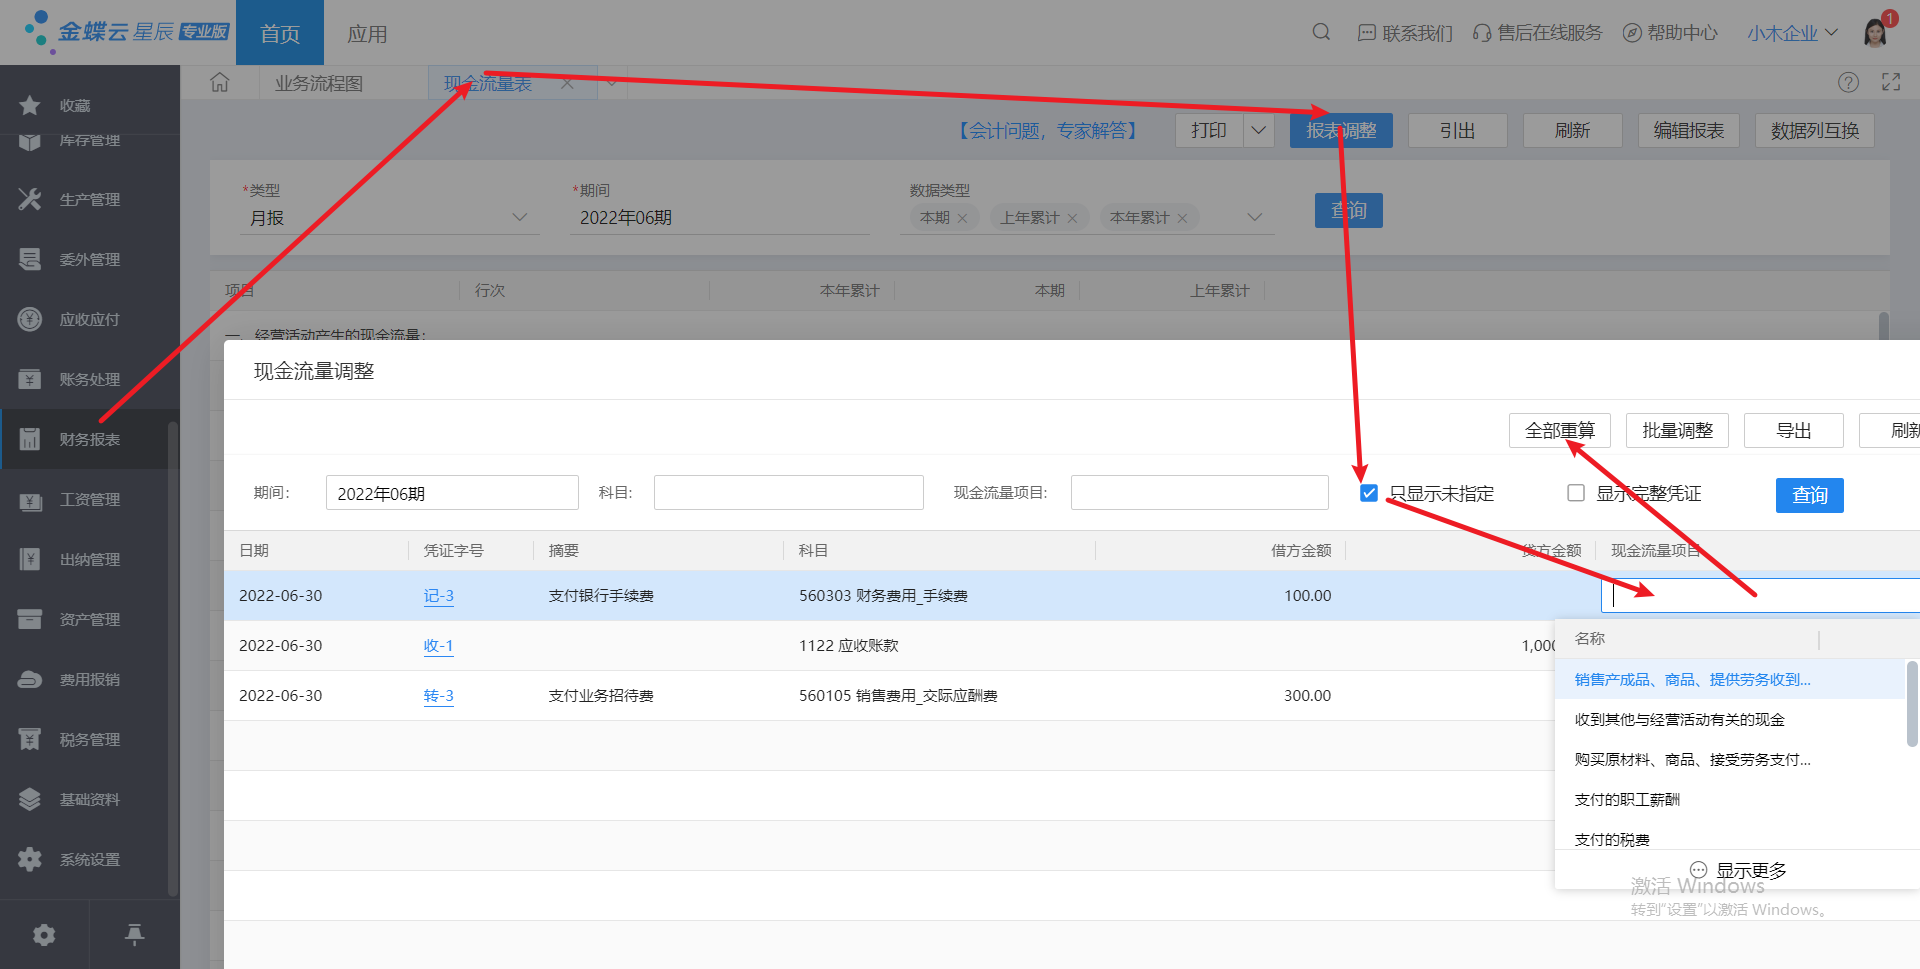1920x969 pixels.
Task: Select 购买原材料、商品、接受劳务支付 option
Action: pos(1730,759)
